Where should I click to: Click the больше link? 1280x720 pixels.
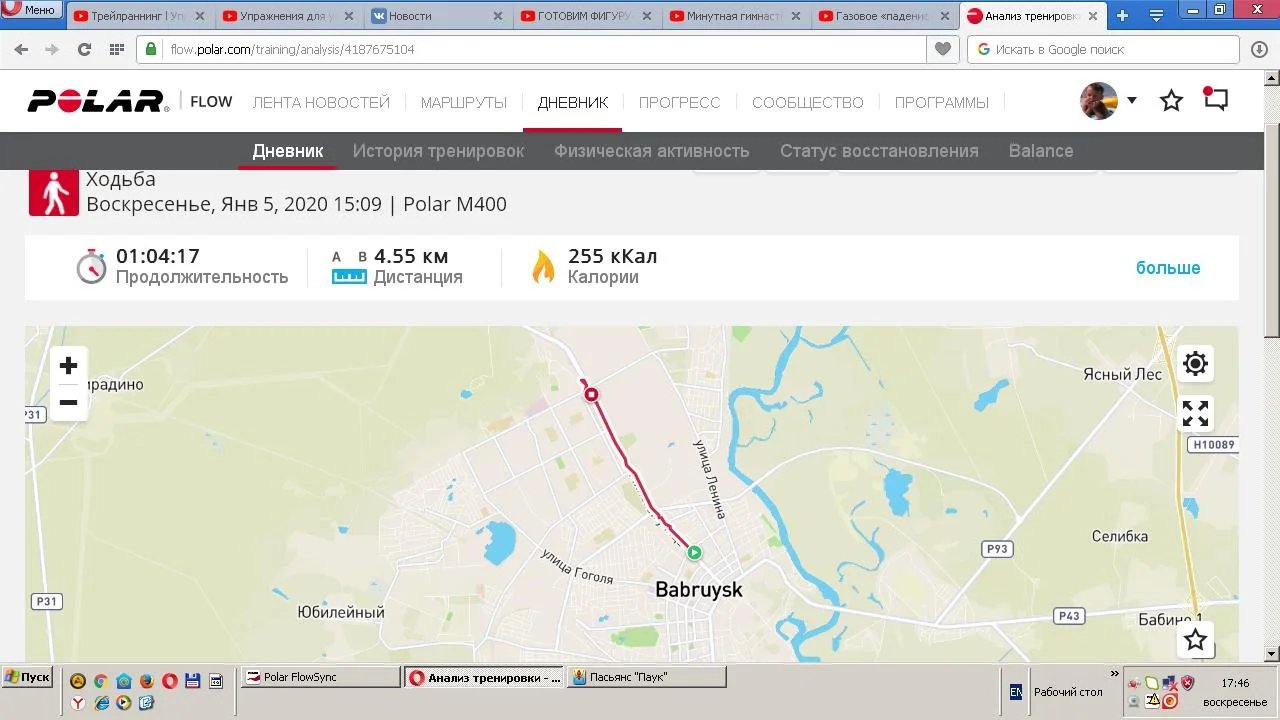[x=1168, y=267]
